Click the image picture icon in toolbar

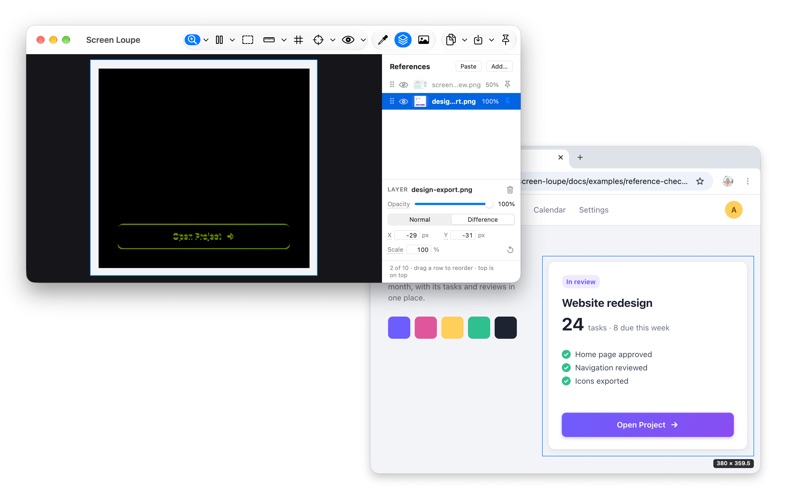pyautogui.click(x=423, y=40)
